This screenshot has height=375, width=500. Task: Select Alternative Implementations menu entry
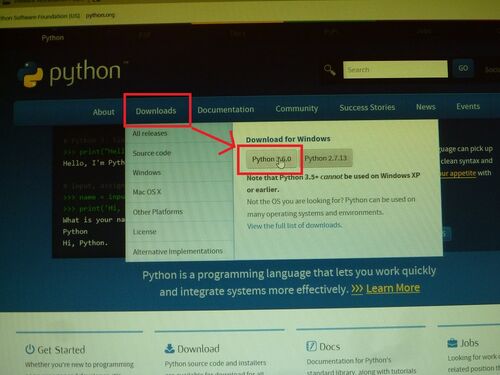click(x=178, y=251)
